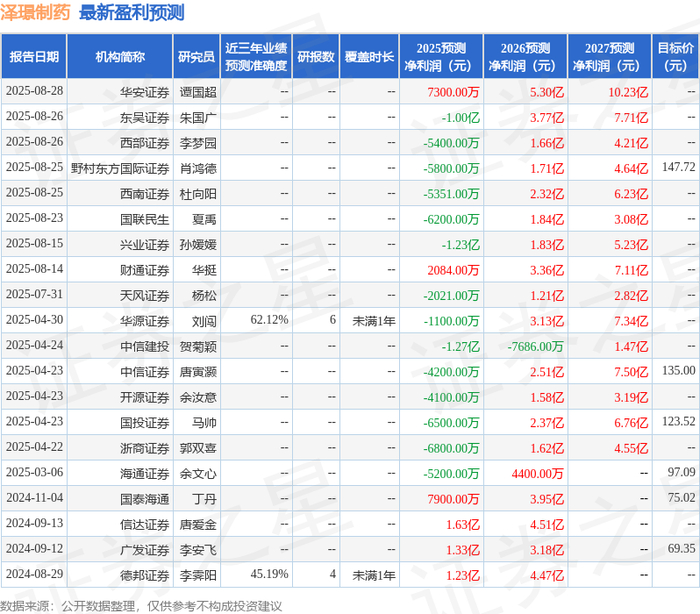Click the -7686.00万 forecast value
The image size is (700, 614).
535,347
